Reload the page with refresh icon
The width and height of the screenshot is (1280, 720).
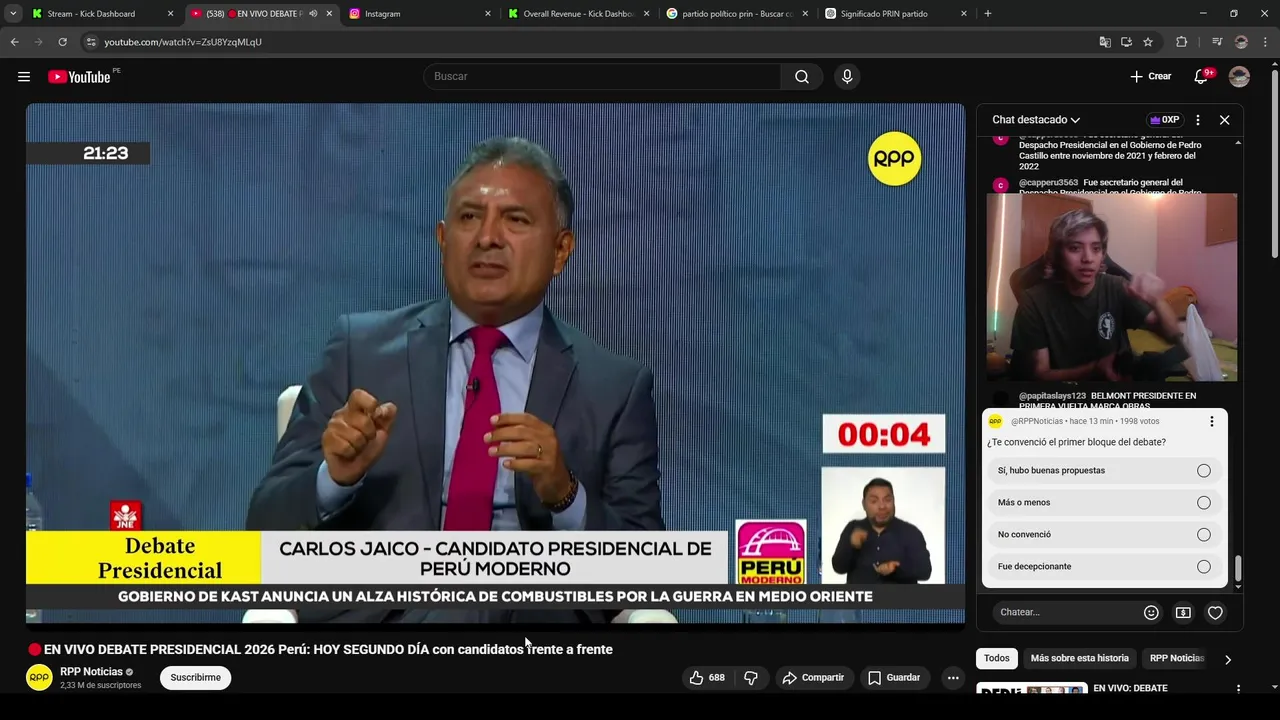point(62,42)
